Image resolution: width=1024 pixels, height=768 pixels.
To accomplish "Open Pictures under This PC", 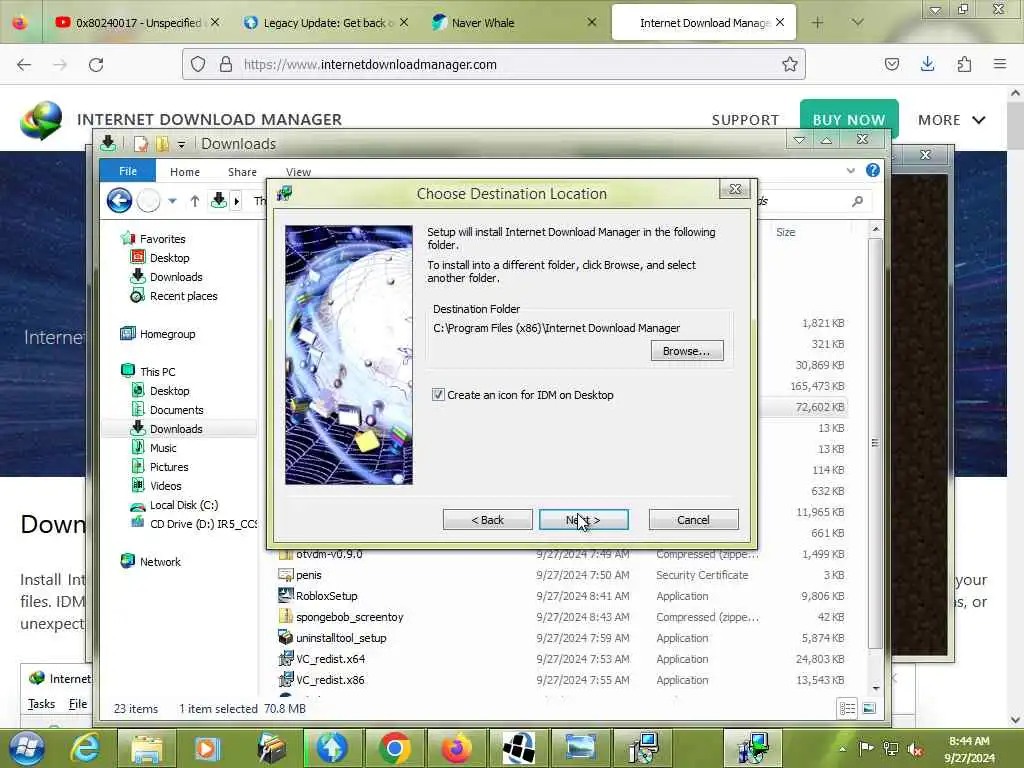I will tap(168, 467).
